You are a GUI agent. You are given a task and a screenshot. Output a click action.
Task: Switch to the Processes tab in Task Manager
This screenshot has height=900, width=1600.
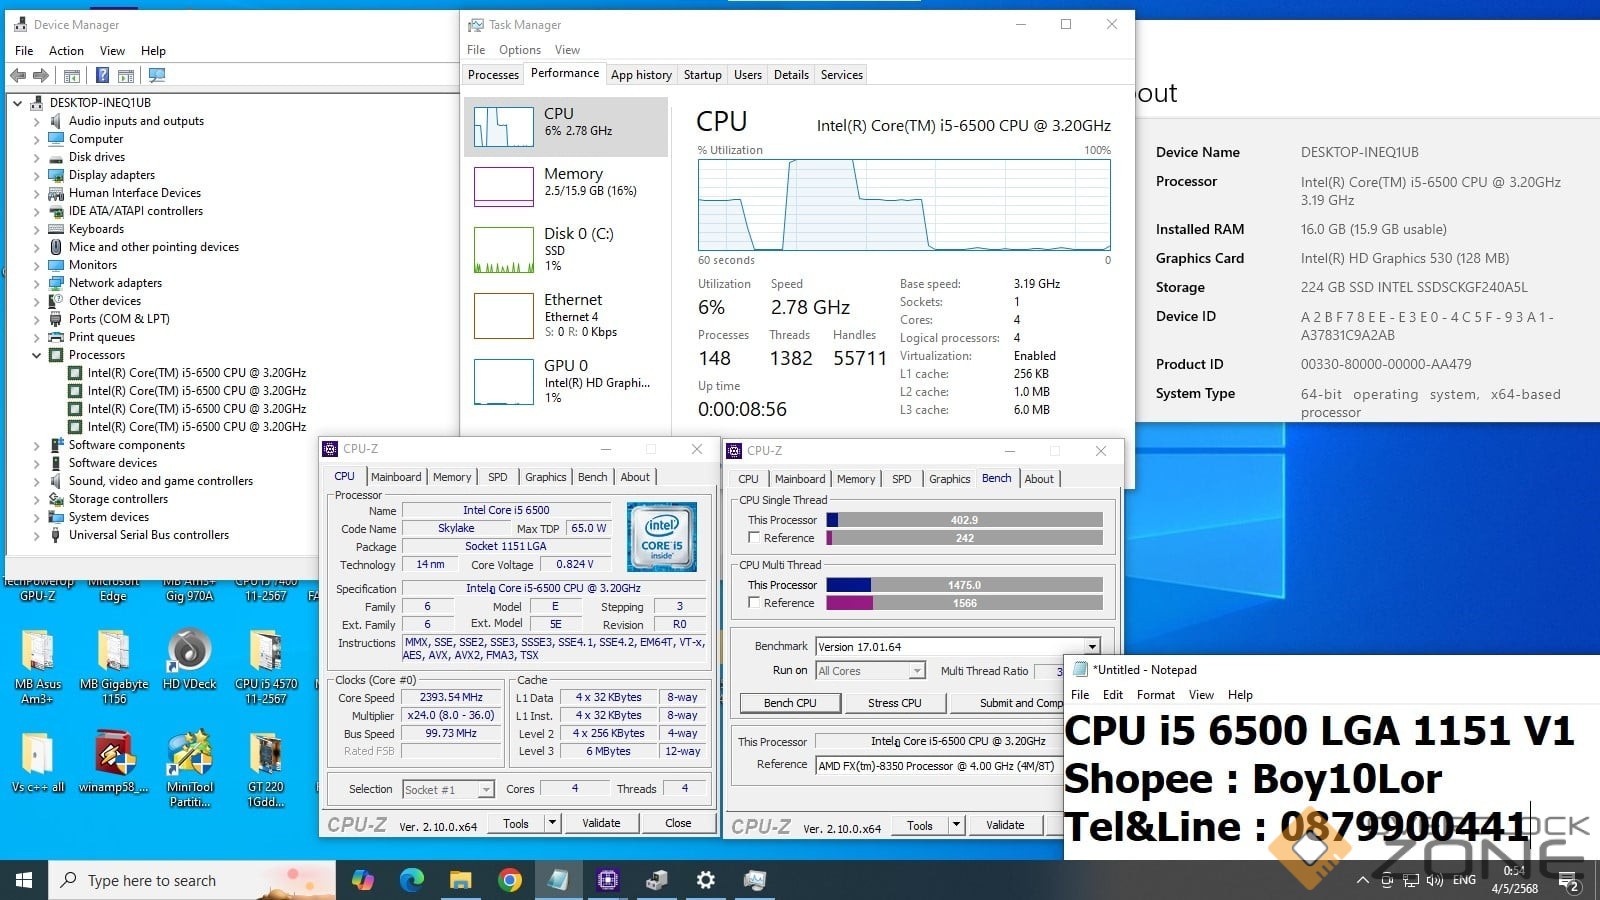[x=493, y=75]
